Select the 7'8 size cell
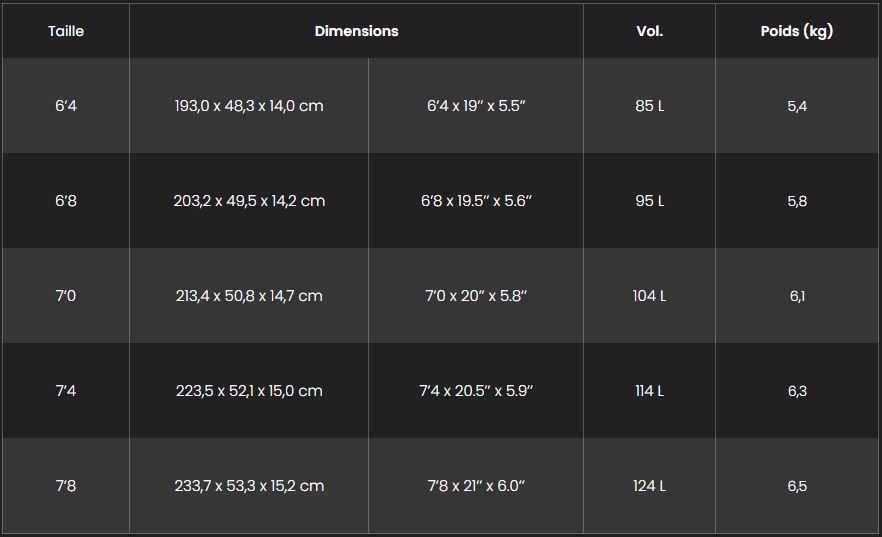Image resolution: width=882 pixels, height=537 pixels. [66, 486]
